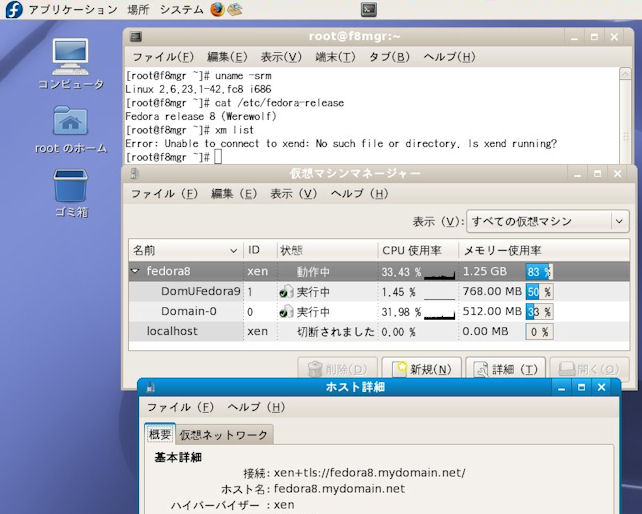Viewport: 642px width, 514px height.
Task: Switch to 仮想ネットワーク tab
Action: [224, 435]
